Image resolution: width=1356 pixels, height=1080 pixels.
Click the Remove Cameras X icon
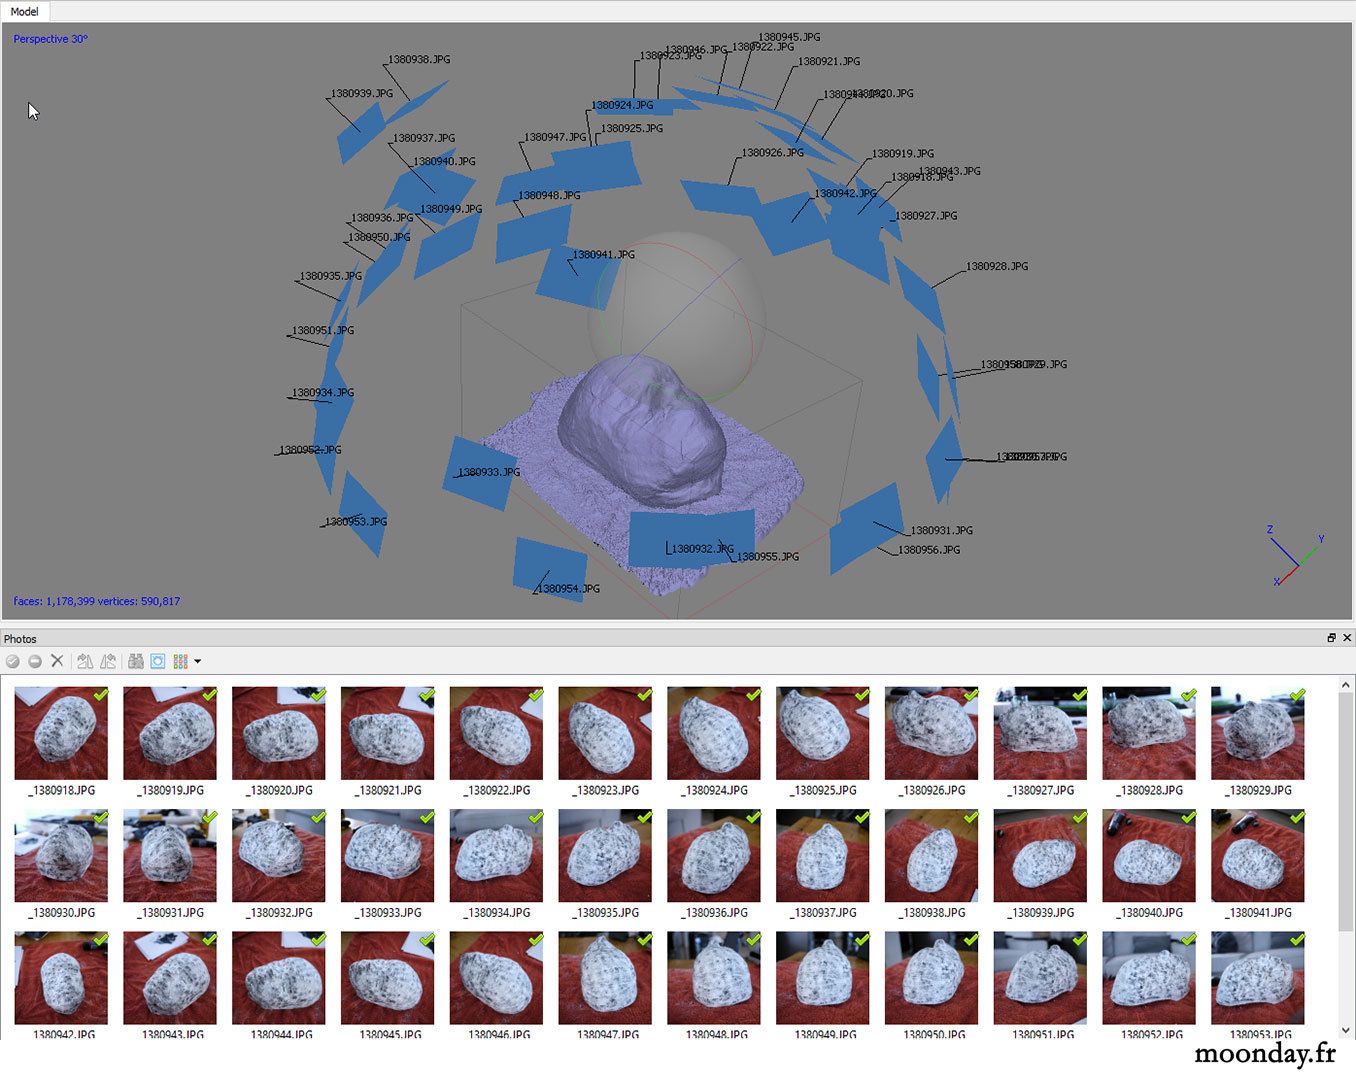(x=57, y=661)
